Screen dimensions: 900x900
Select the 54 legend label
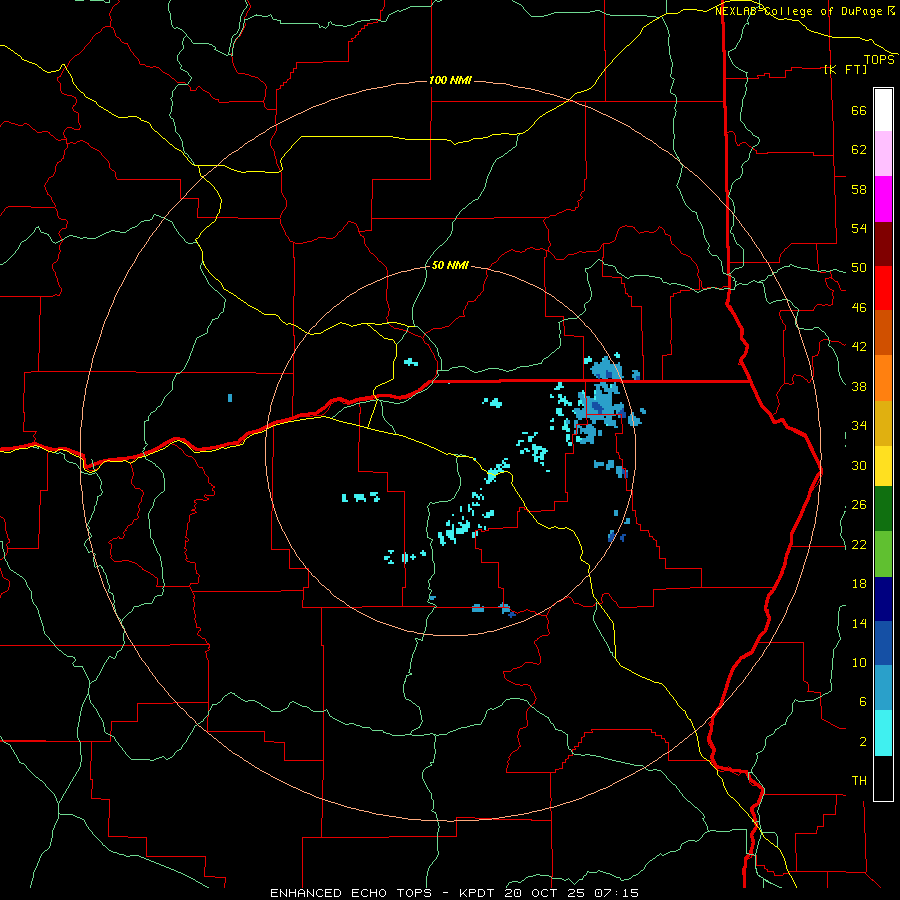tap(859, 228)
